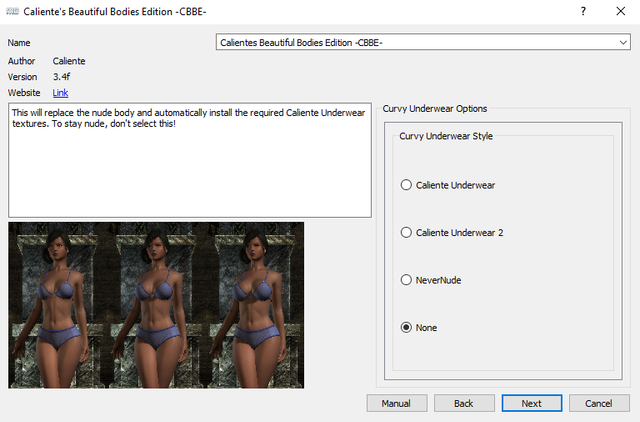Proceed with the Next button
Screen dimensions: 640x422
[531, 403]
